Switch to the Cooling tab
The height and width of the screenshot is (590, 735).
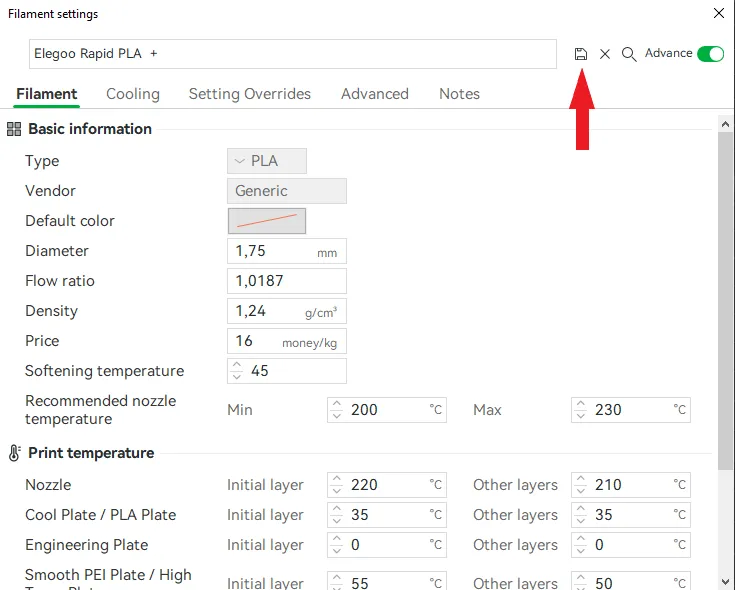(x=133, y=94)
